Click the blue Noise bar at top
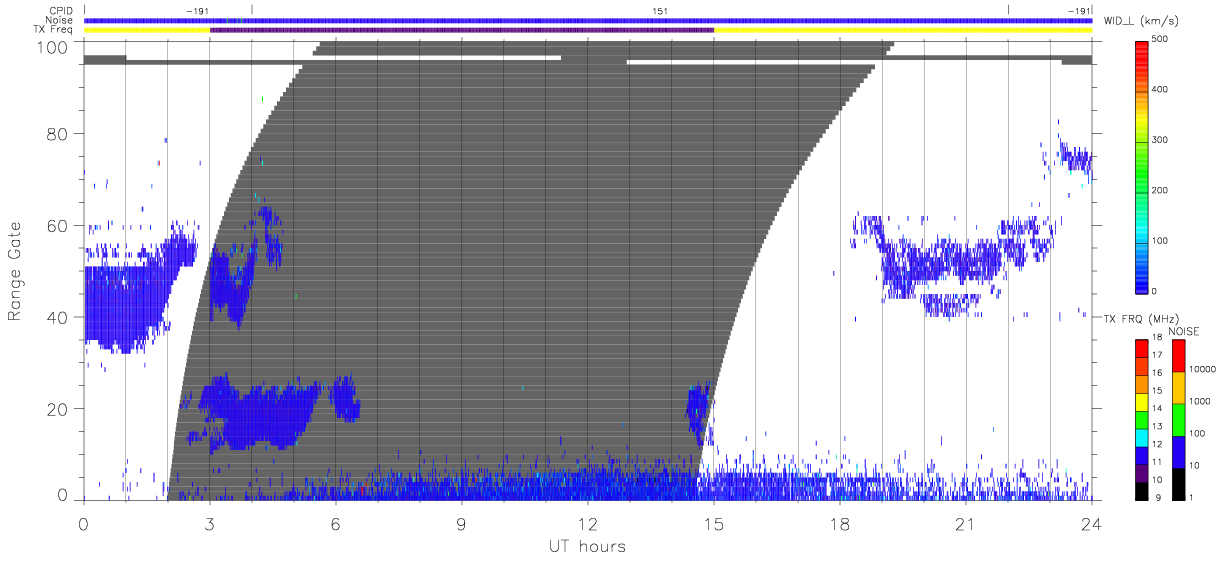The width and height of the screenshot is (1228, 567). (588, 20)
